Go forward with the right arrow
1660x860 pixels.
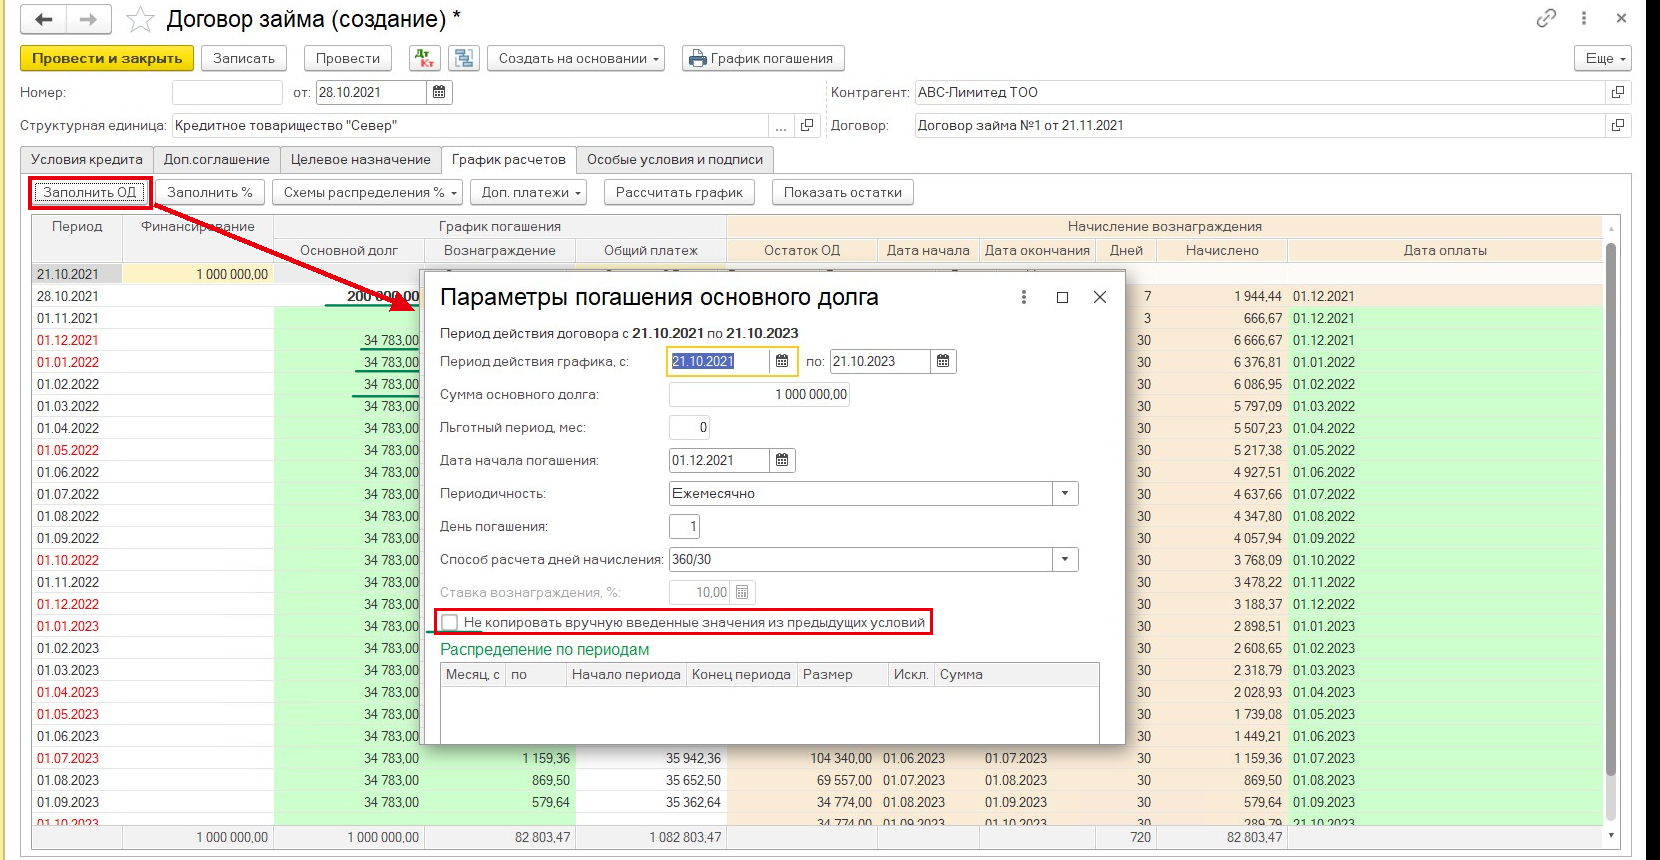tap(89, 19)
